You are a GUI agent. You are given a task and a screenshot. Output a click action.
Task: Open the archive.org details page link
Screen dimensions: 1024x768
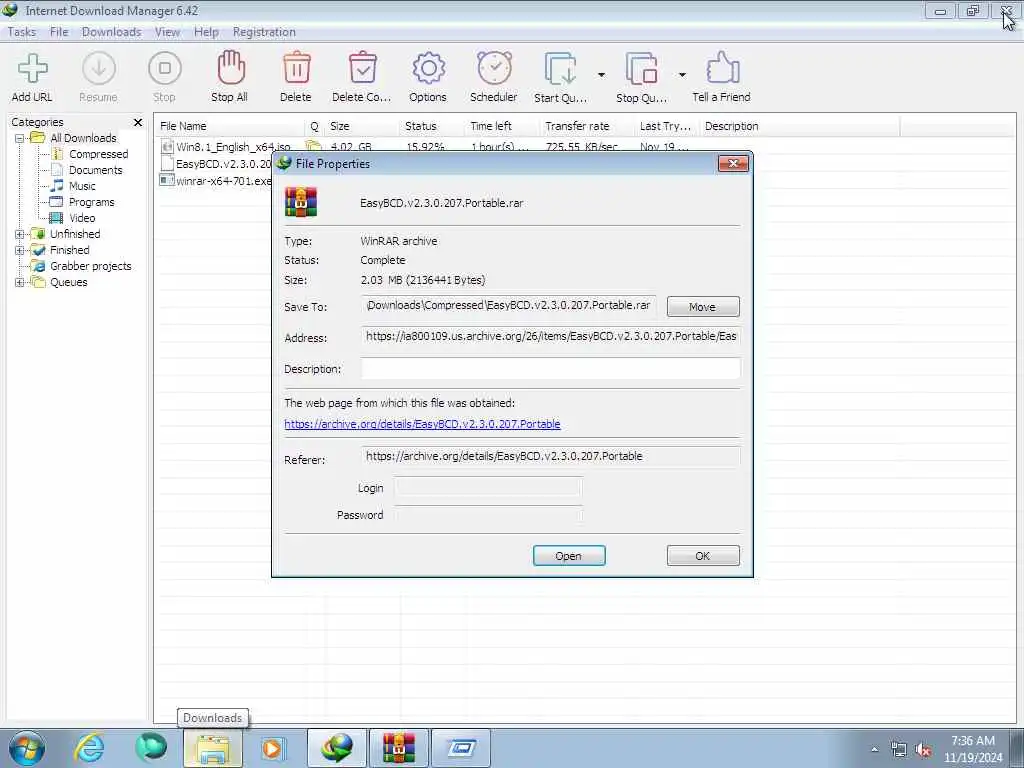422,424
